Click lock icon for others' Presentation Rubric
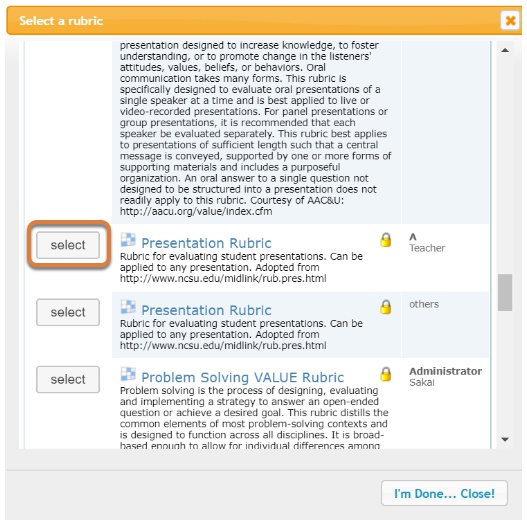 pos(386,307)
